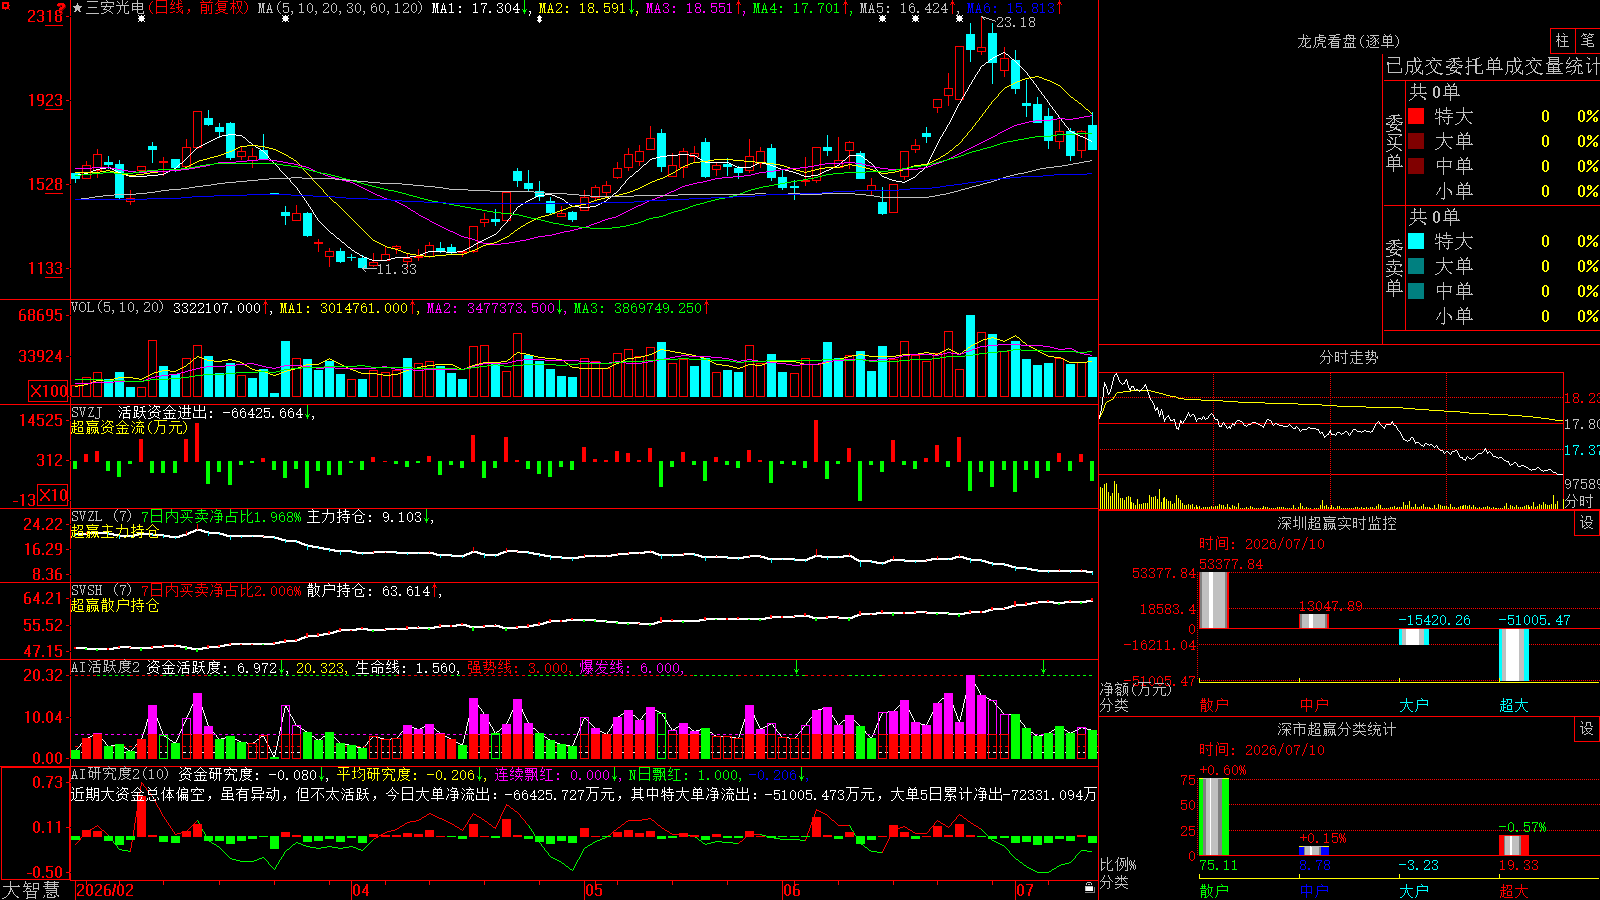Click the 超赢主力持仓 label
Image resolution: width=1600 pixels, height=900 pixels.
pyautogui.click(x=115, y=531)
